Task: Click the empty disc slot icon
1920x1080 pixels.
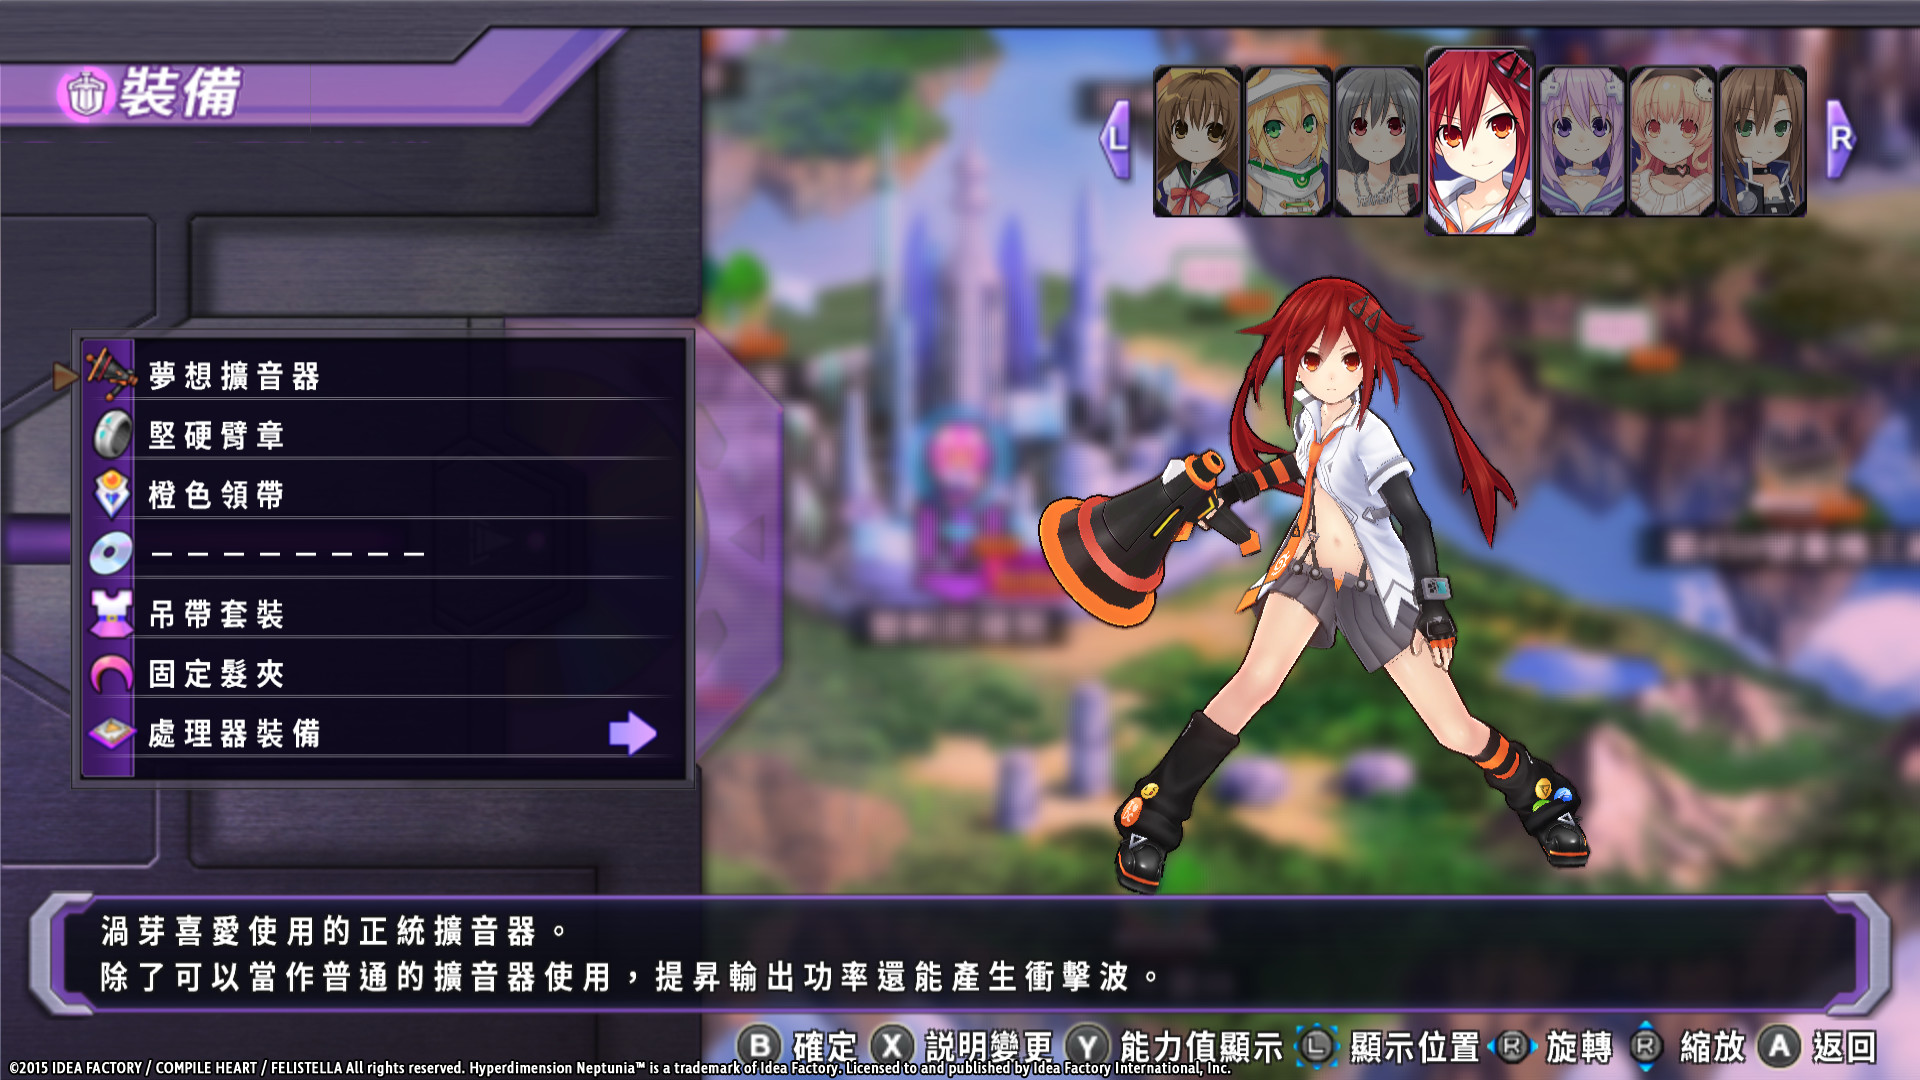Action: tap(111, 553)
